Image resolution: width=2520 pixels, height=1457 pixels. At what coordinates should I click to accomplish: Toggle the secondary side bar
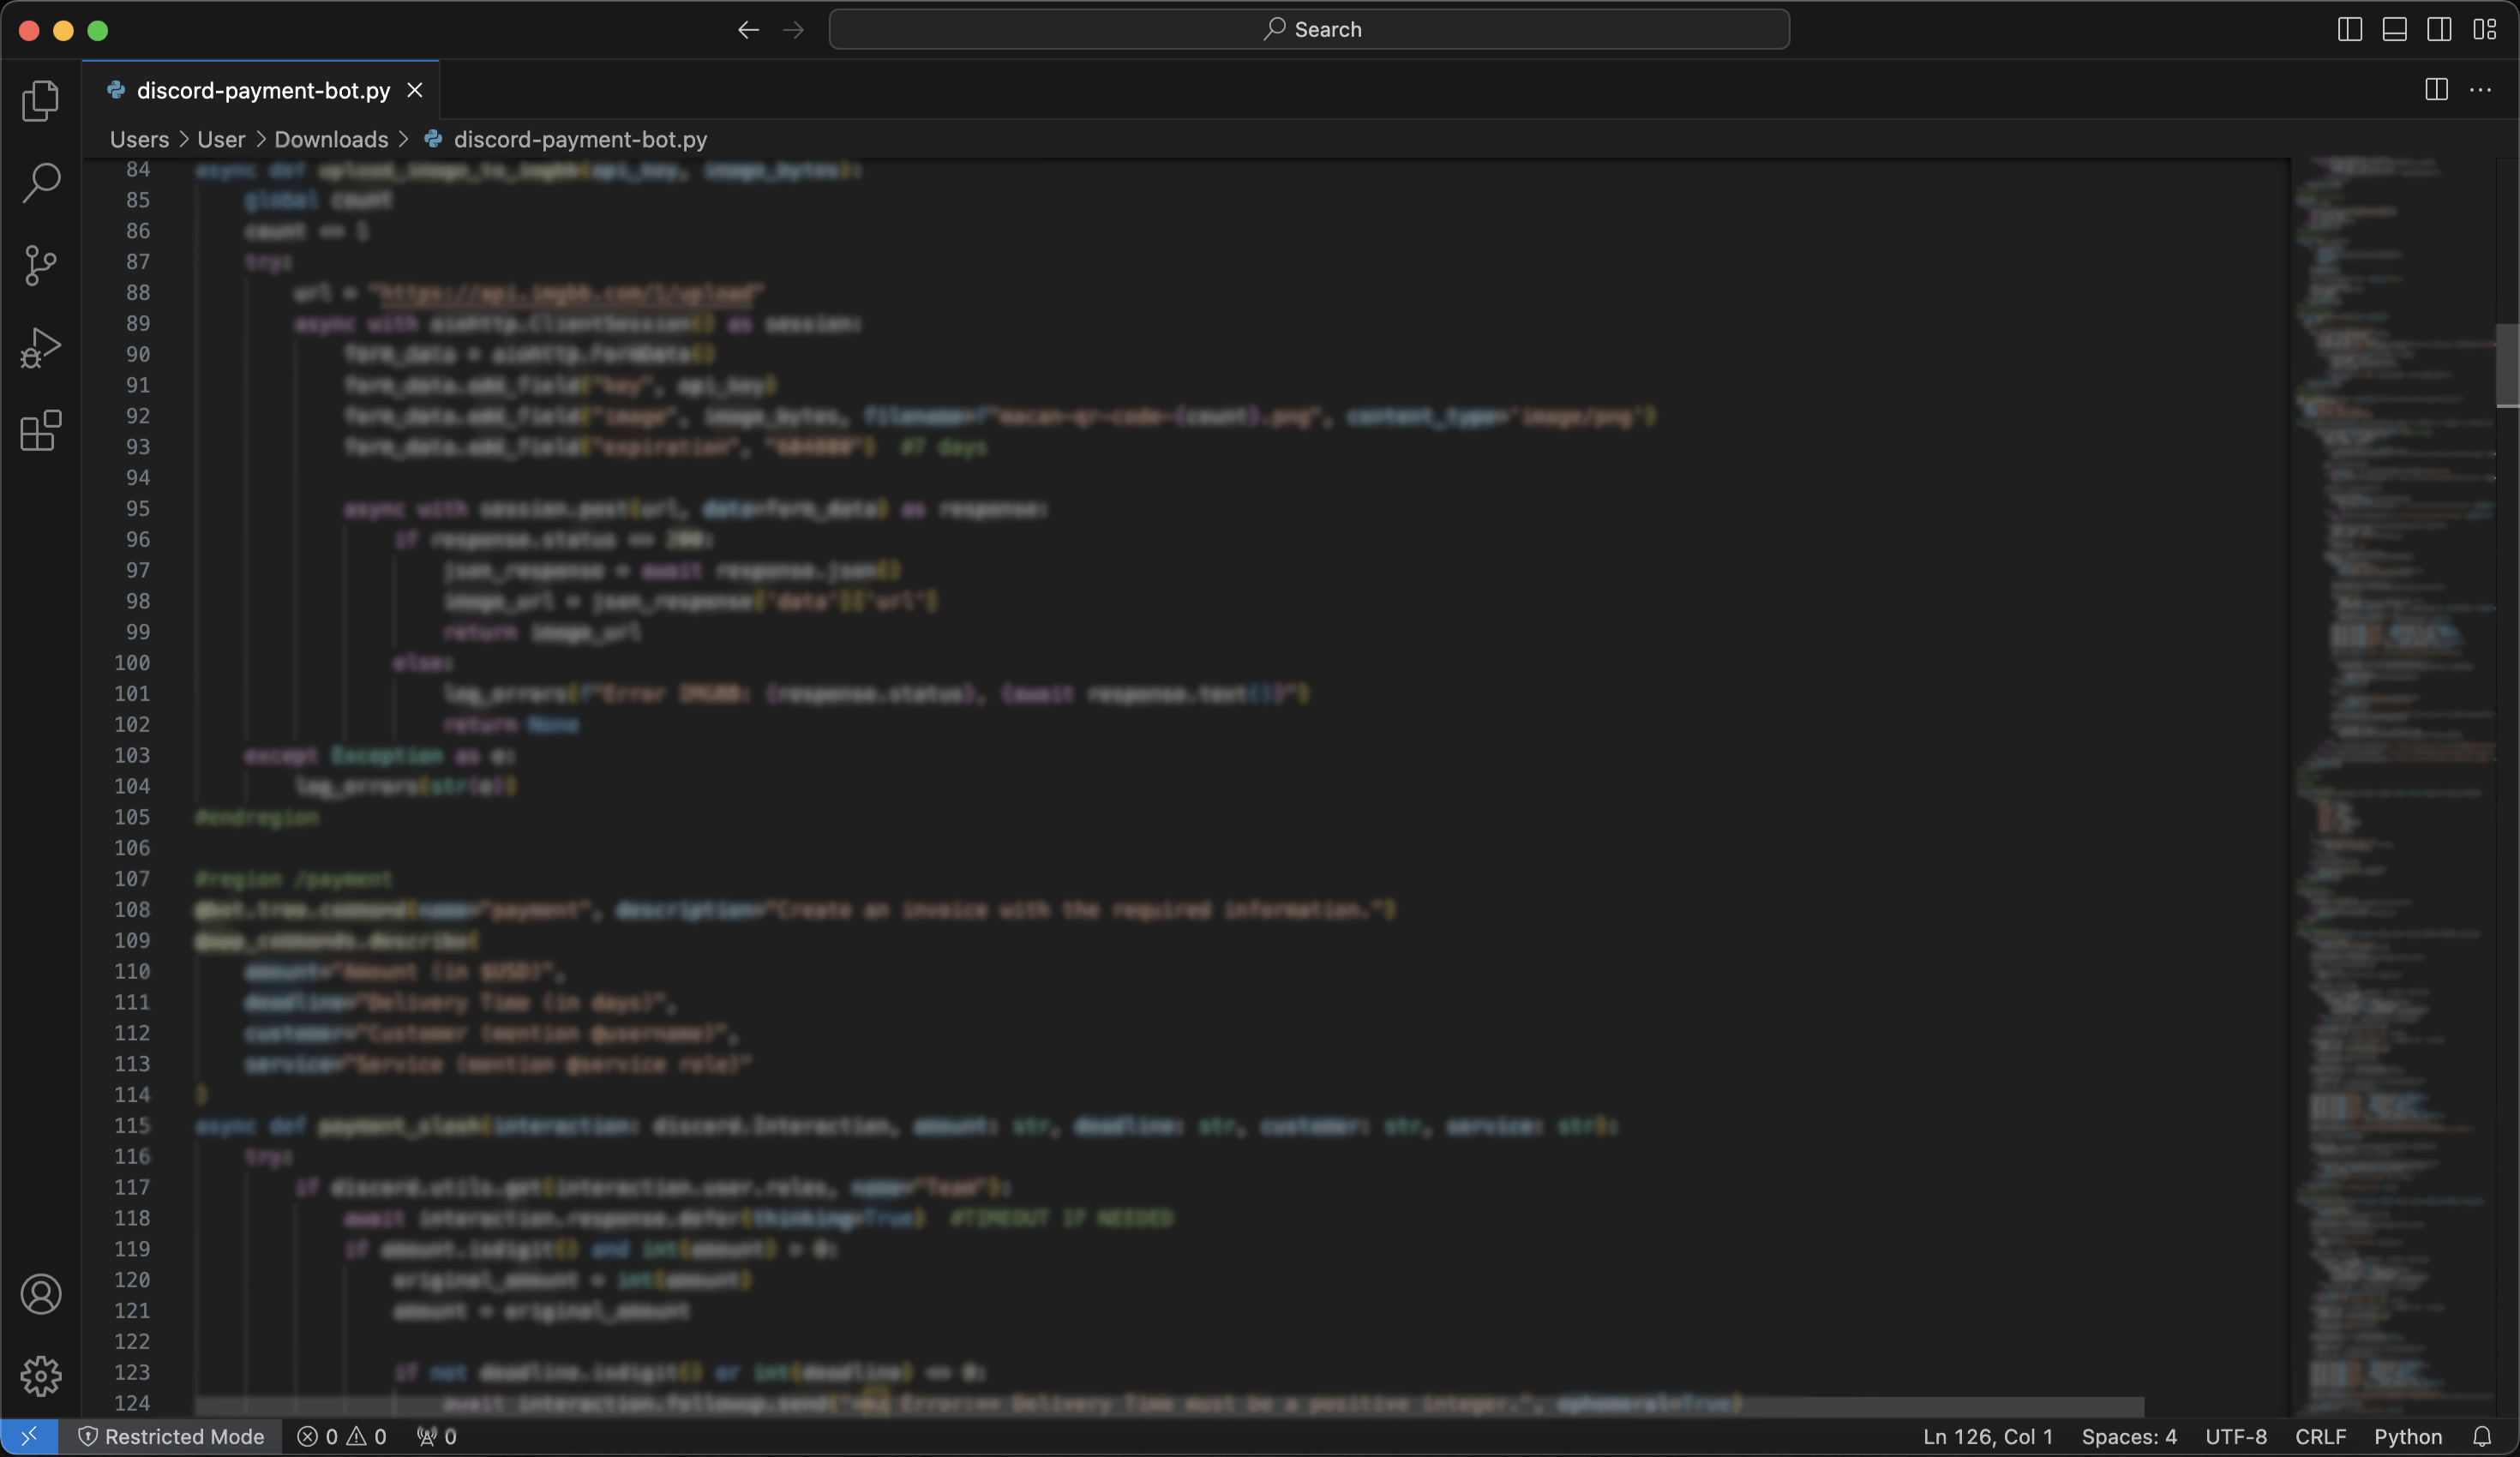point(2439,30)
